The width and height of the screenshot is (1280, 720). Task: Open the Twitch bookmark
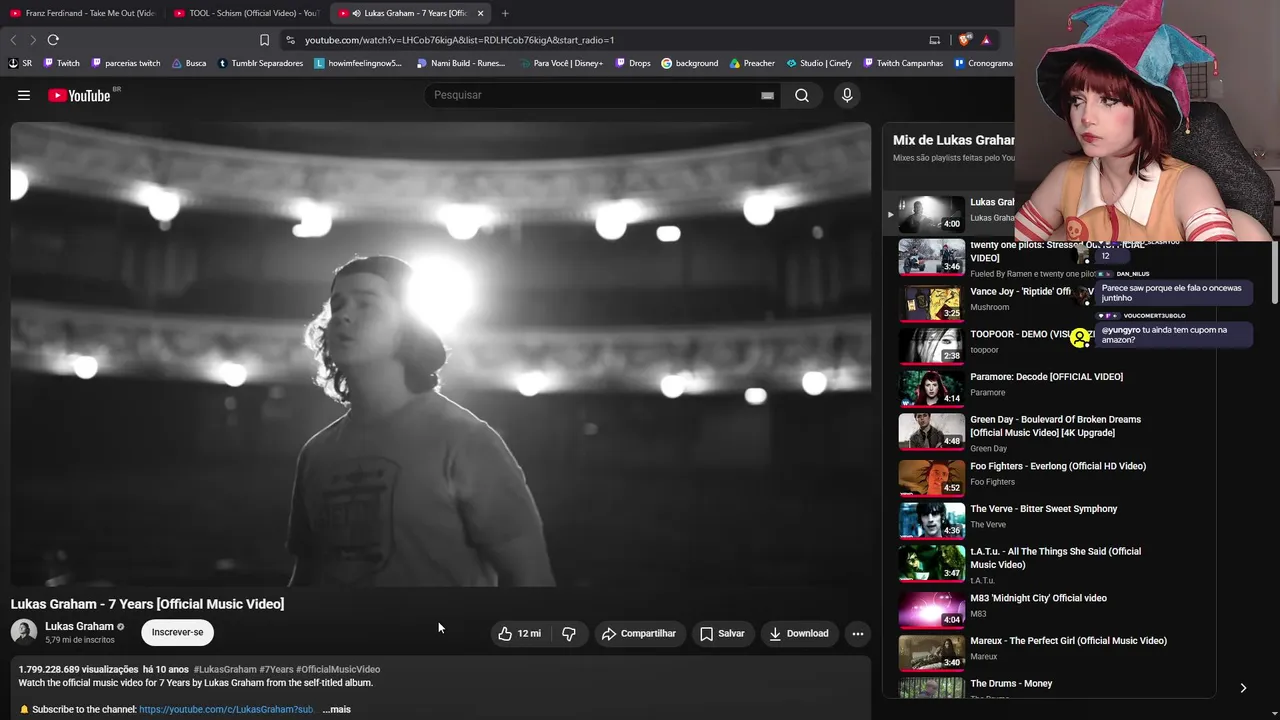tap(61, 63)
